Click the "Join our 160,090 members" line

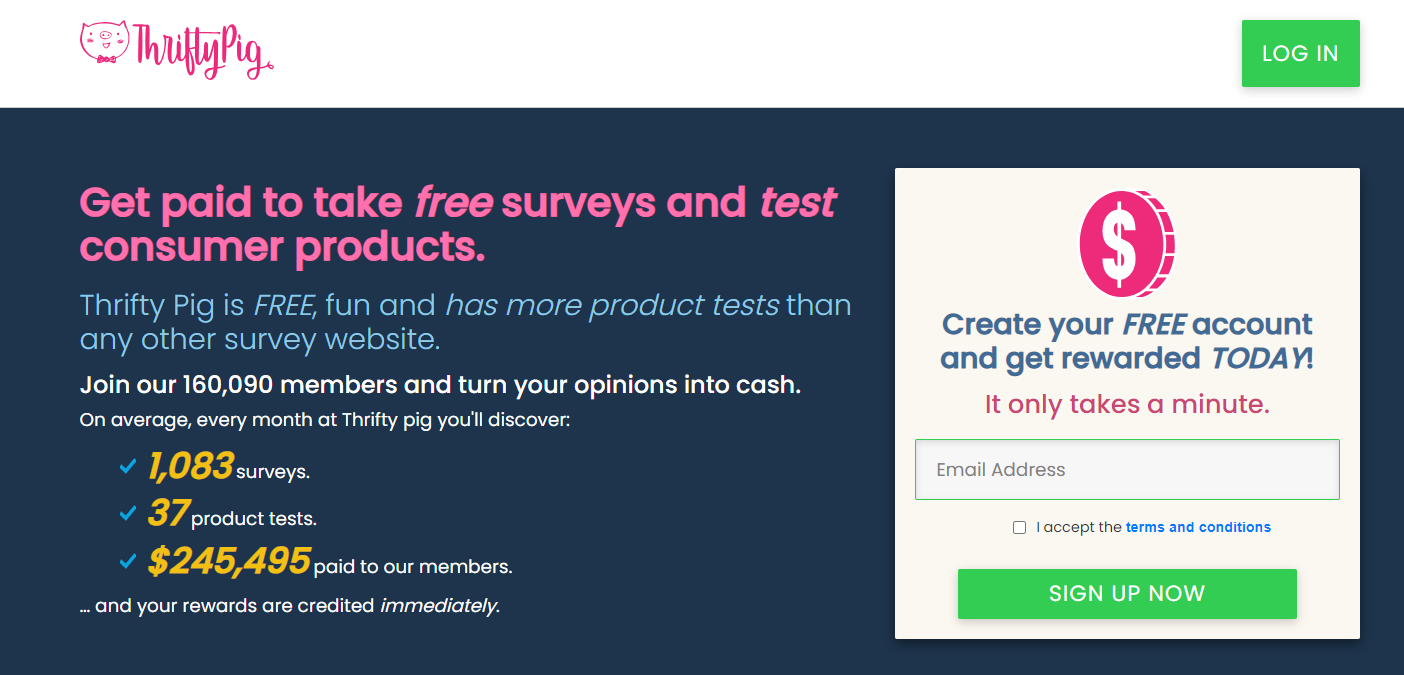(440, 385)
